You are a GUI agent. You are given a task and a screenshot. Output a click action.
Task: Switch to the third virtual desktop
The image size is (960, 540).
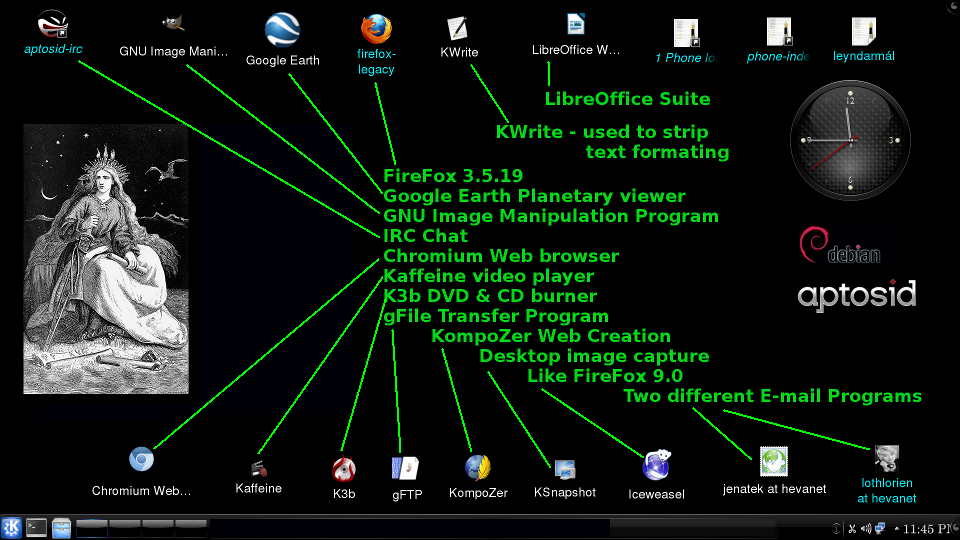158,528
